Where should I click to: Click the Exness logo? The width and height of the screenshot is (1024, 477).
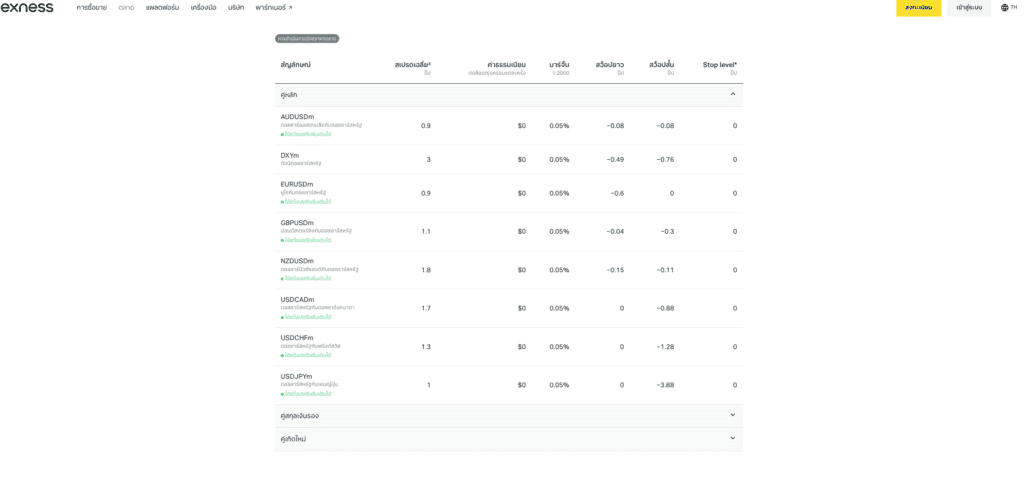coord(27,7)
